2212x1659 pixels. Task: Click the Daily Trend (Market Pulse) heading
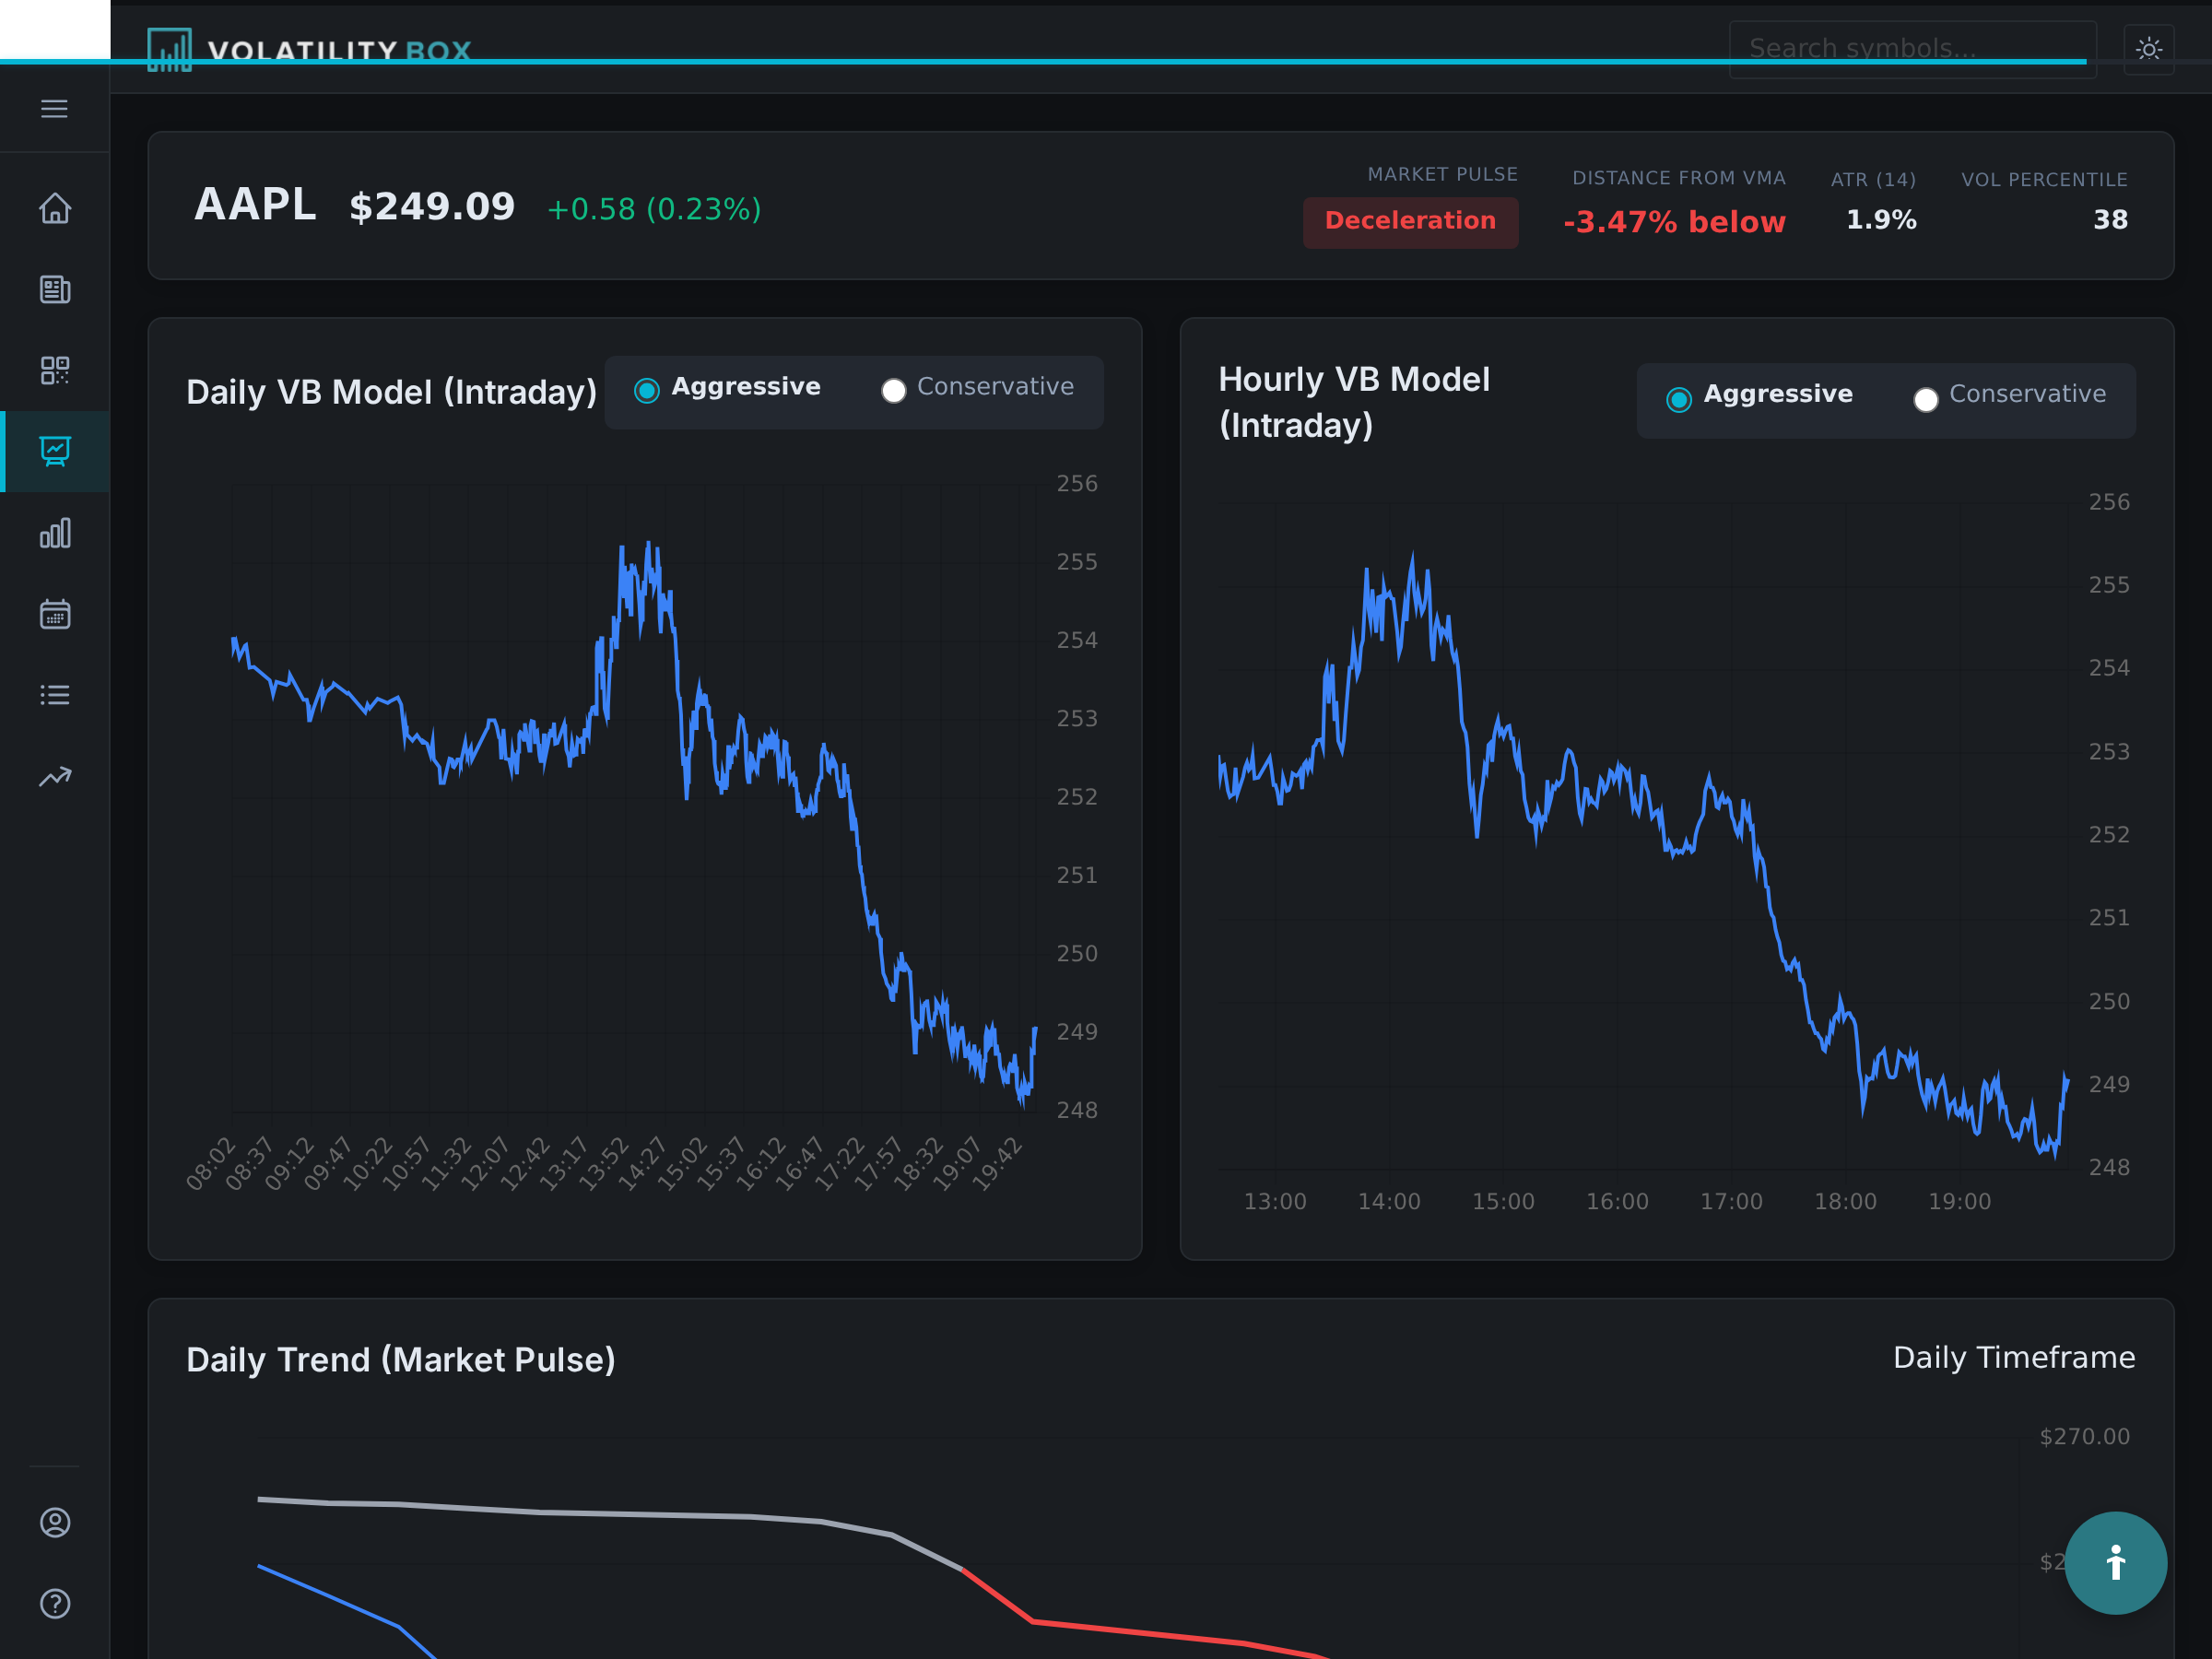pos(401,1360)
